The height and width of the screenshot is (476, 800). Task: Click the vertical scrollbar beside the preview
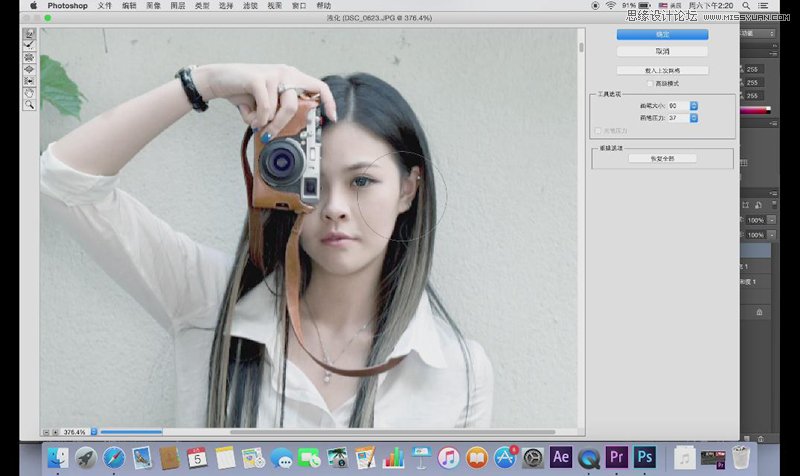[x=581, y=47]
